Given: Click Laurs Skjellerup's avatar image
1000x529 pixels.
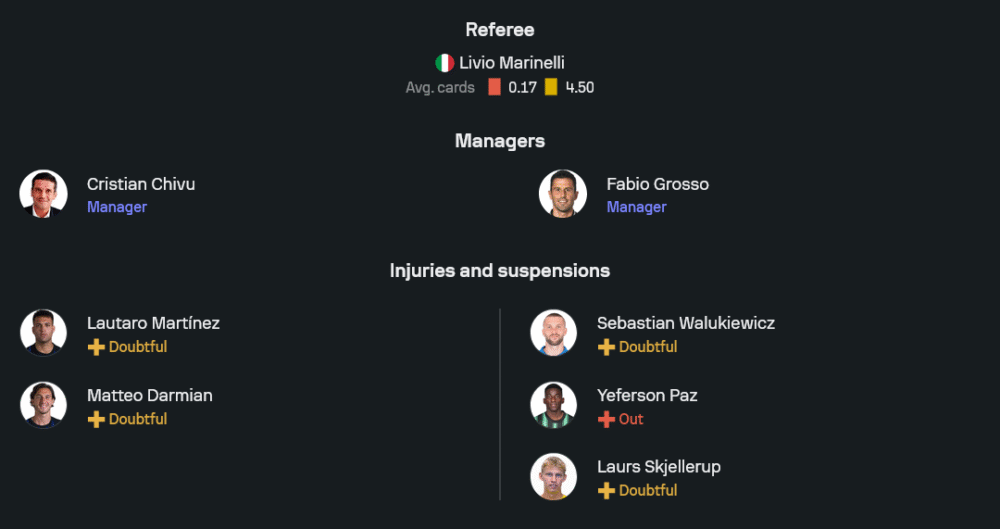Looking at the screenshot, I should [x=554, y=477].
